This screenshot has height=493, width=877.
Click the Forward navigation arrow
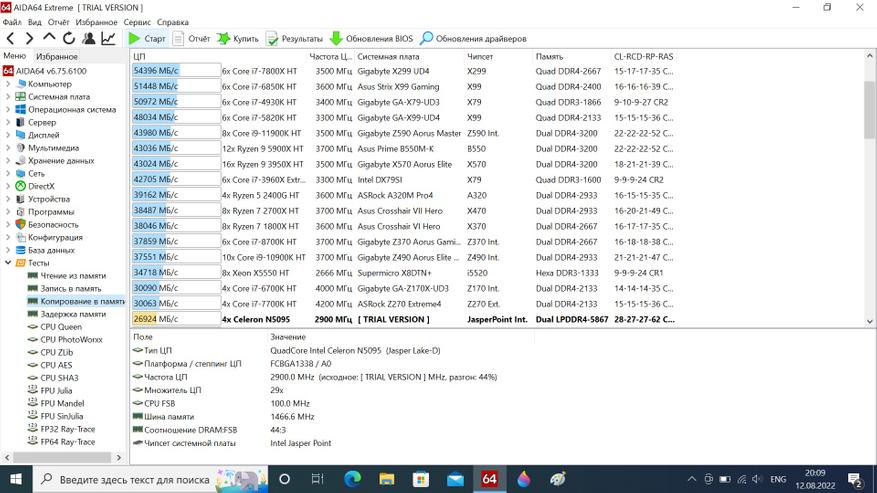30,39
